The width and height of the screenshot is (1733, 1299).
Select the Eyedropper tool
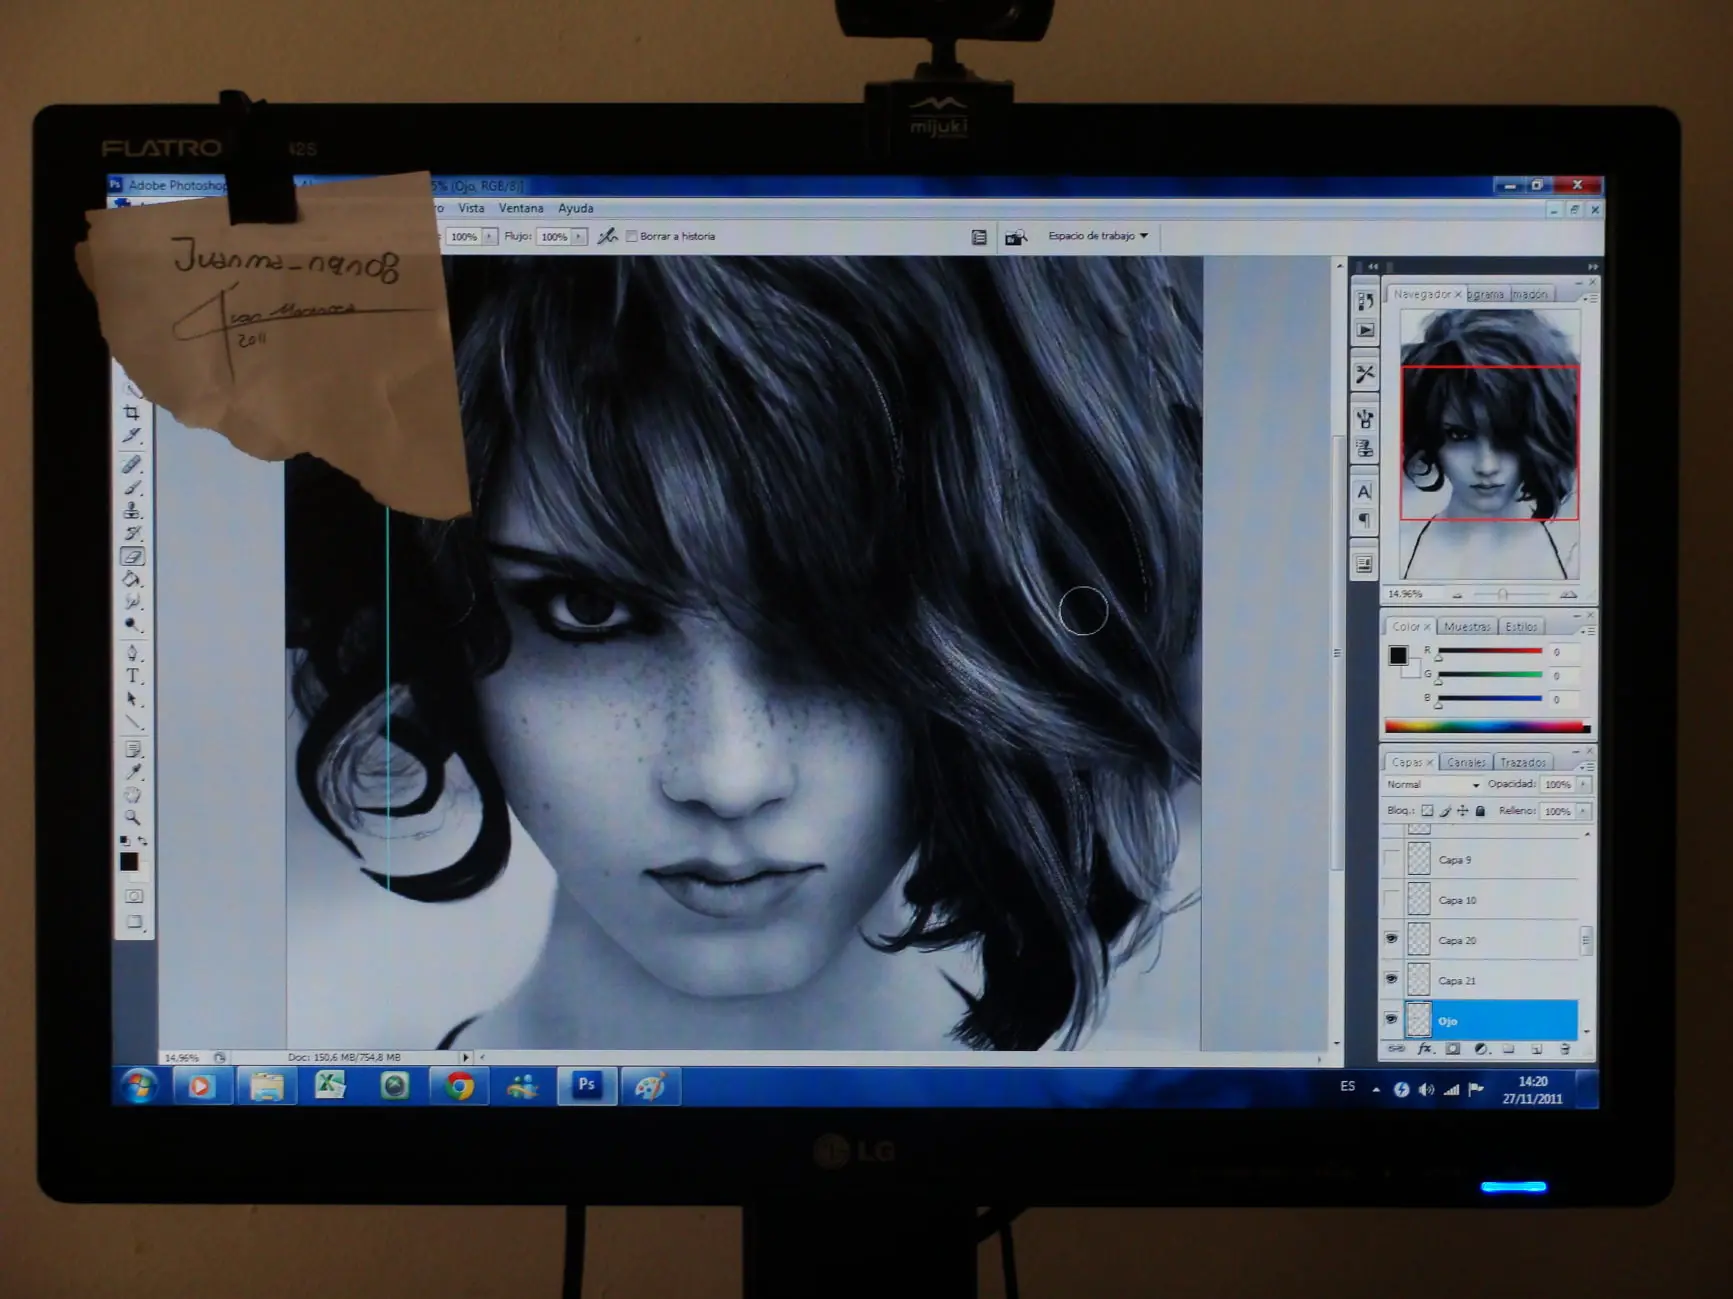[132, 772]
